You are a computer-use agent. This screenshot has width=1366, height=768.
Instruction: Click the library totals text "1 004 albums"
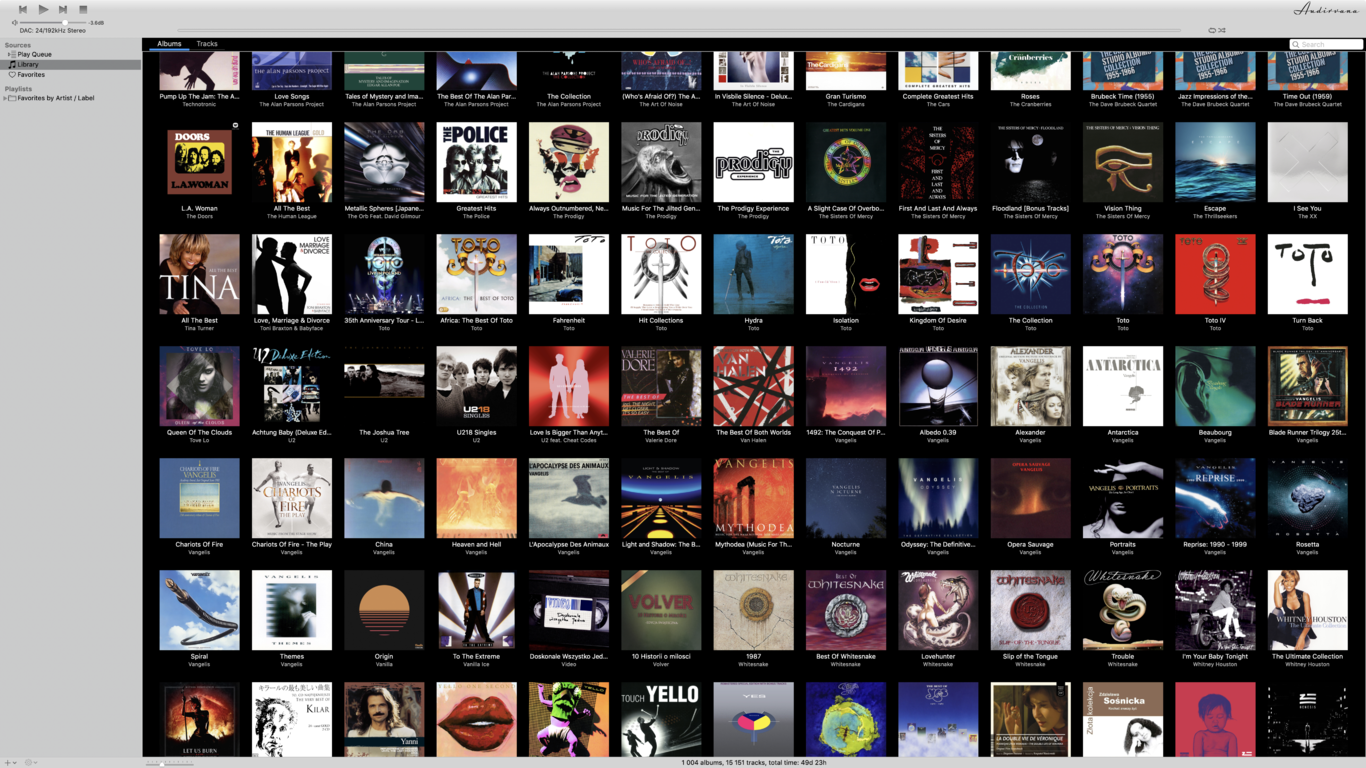[704, 763]
